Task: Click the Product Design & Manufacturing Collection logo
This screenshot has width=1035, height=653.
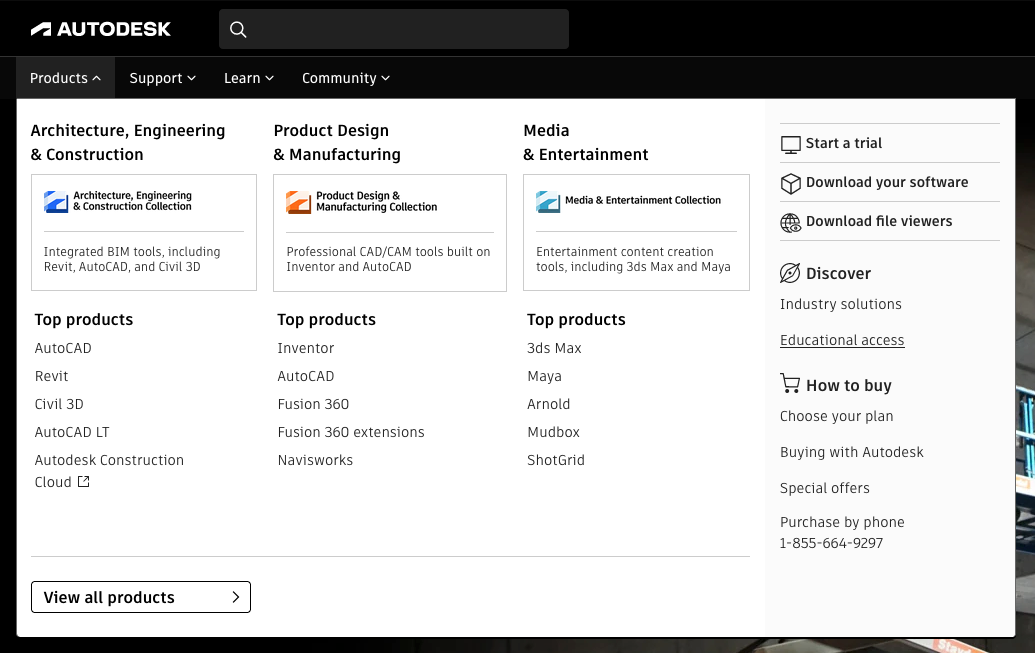Action: pos(298,202)
